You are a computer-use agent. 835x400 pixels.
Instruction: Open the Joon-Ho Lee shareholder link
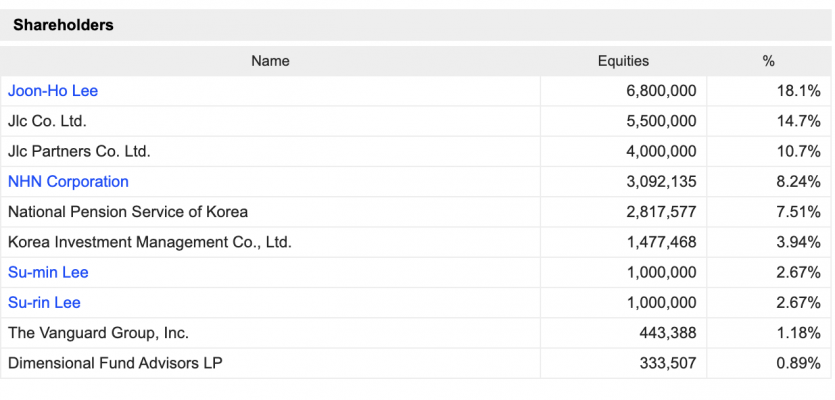[53, 91]
